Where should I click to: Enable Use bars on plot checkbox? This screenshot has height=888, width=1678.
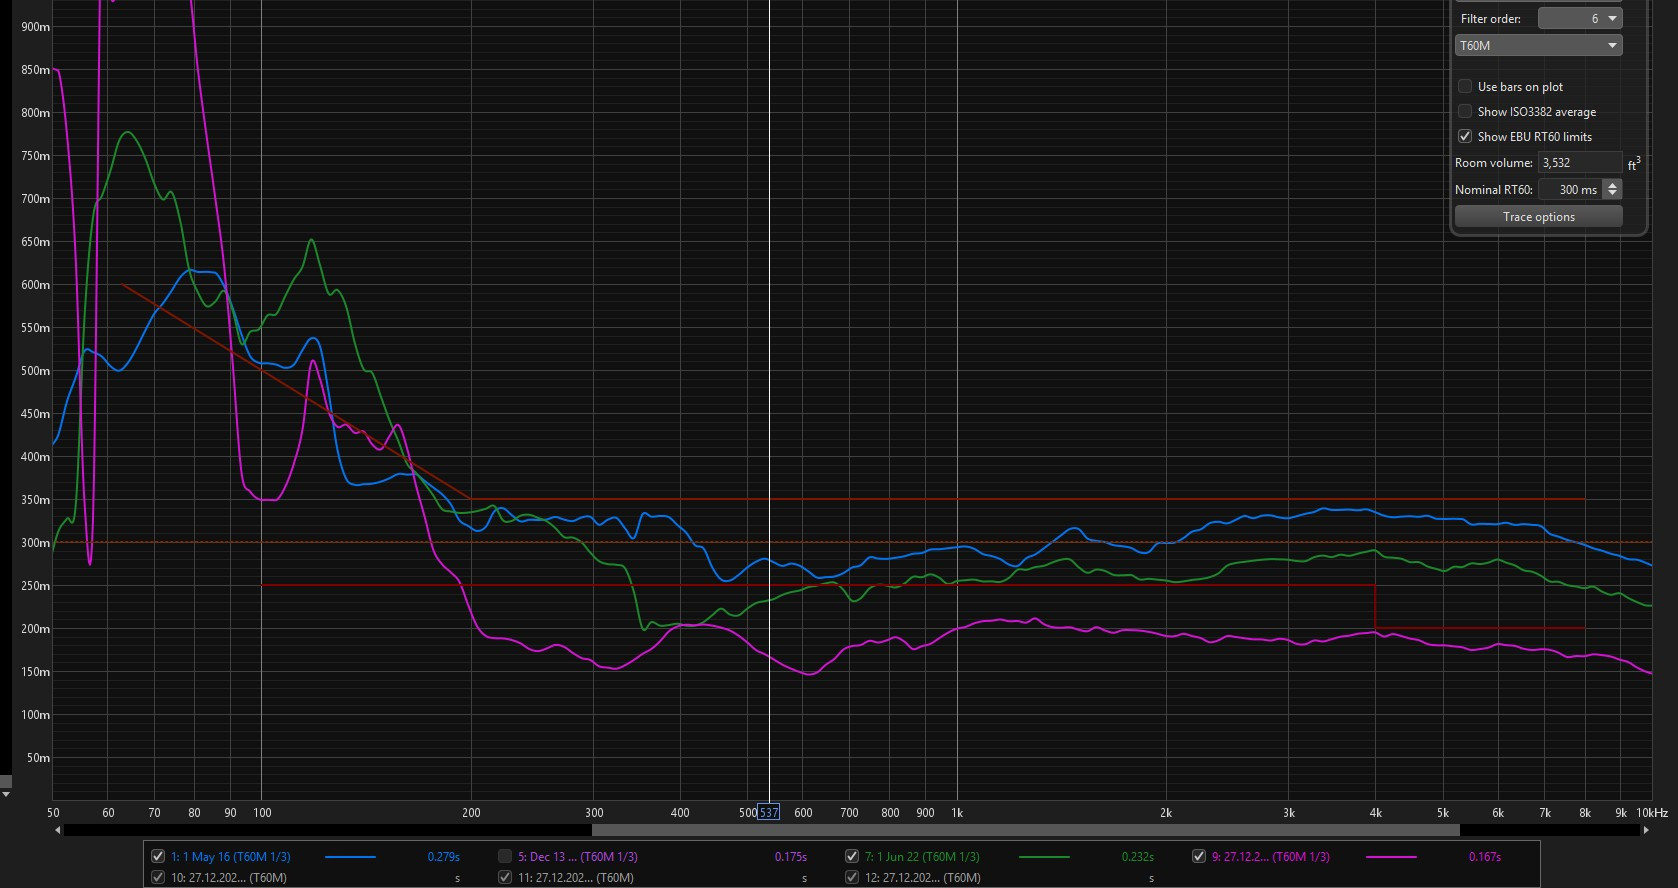coord(1465,87)
